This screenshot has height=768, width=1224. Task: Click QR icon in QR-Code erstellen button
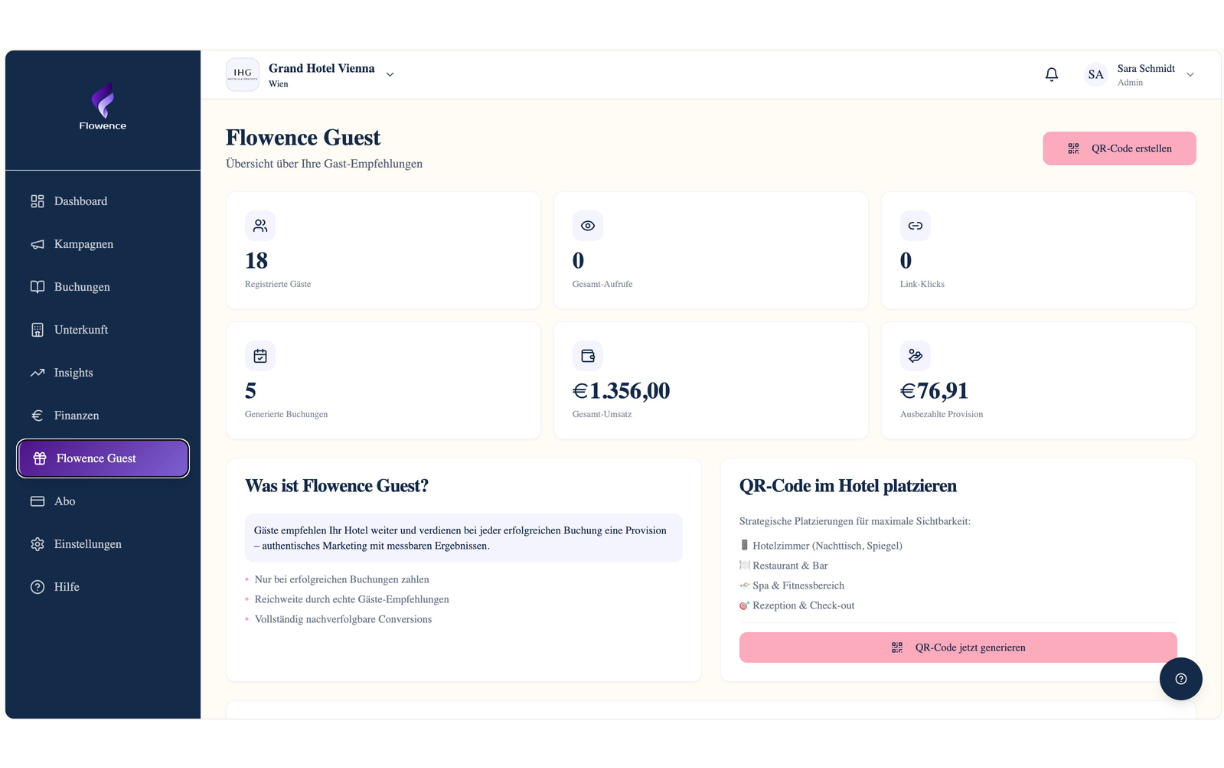coord(1073,148)
